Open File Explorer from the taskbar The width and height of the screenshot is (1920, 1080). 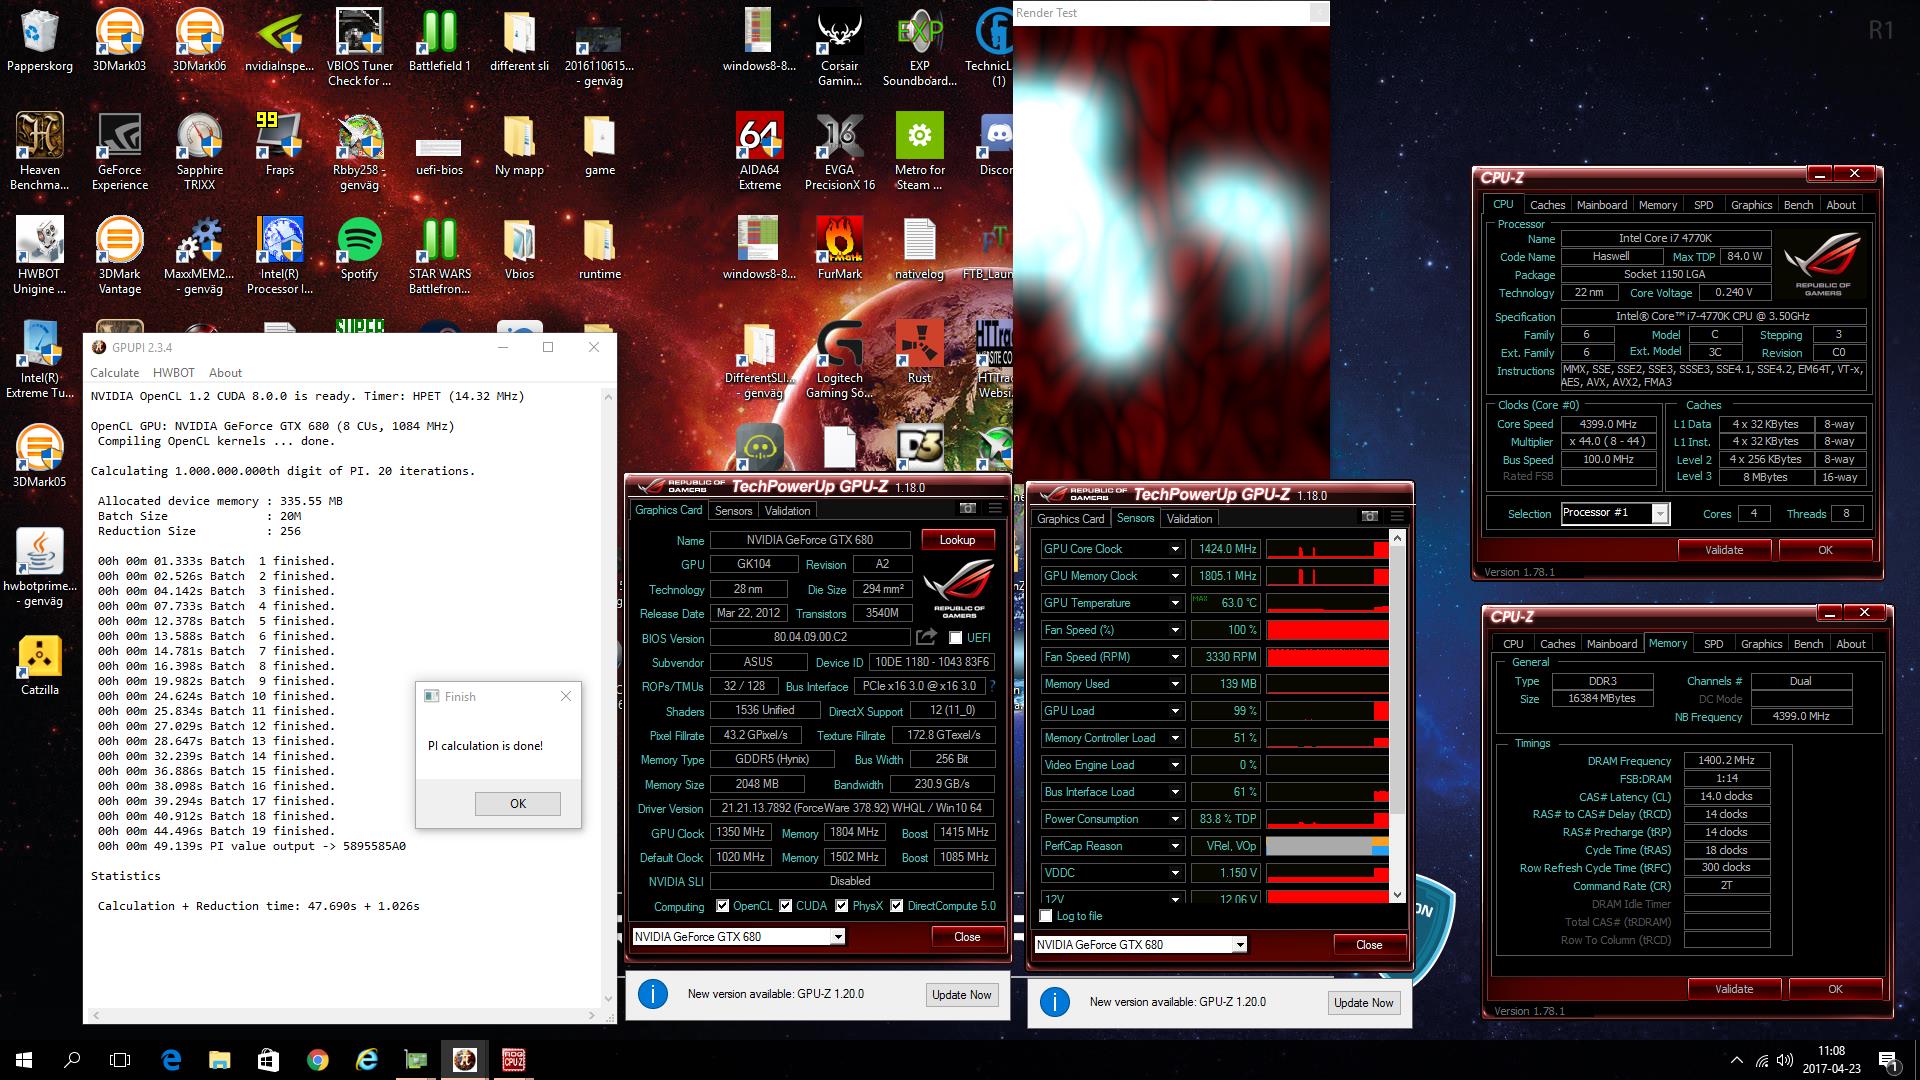coord(219,1060)
